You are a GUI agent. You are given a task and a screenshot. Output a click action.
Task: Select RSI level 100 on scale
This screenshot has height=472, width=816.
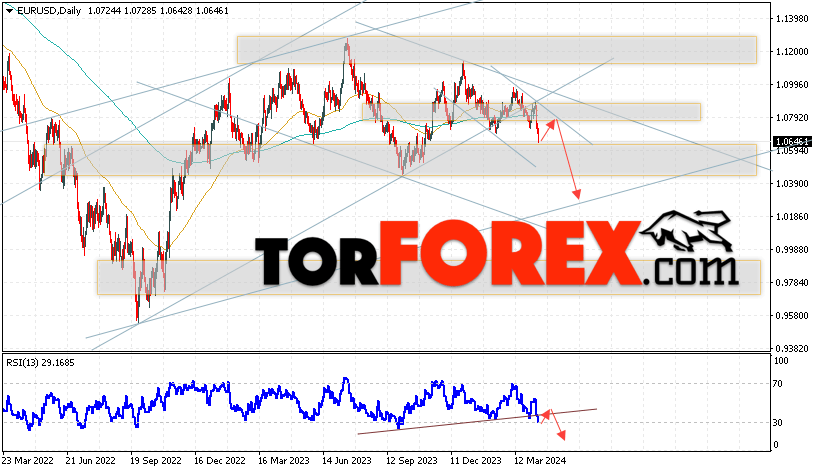[781, 361]
